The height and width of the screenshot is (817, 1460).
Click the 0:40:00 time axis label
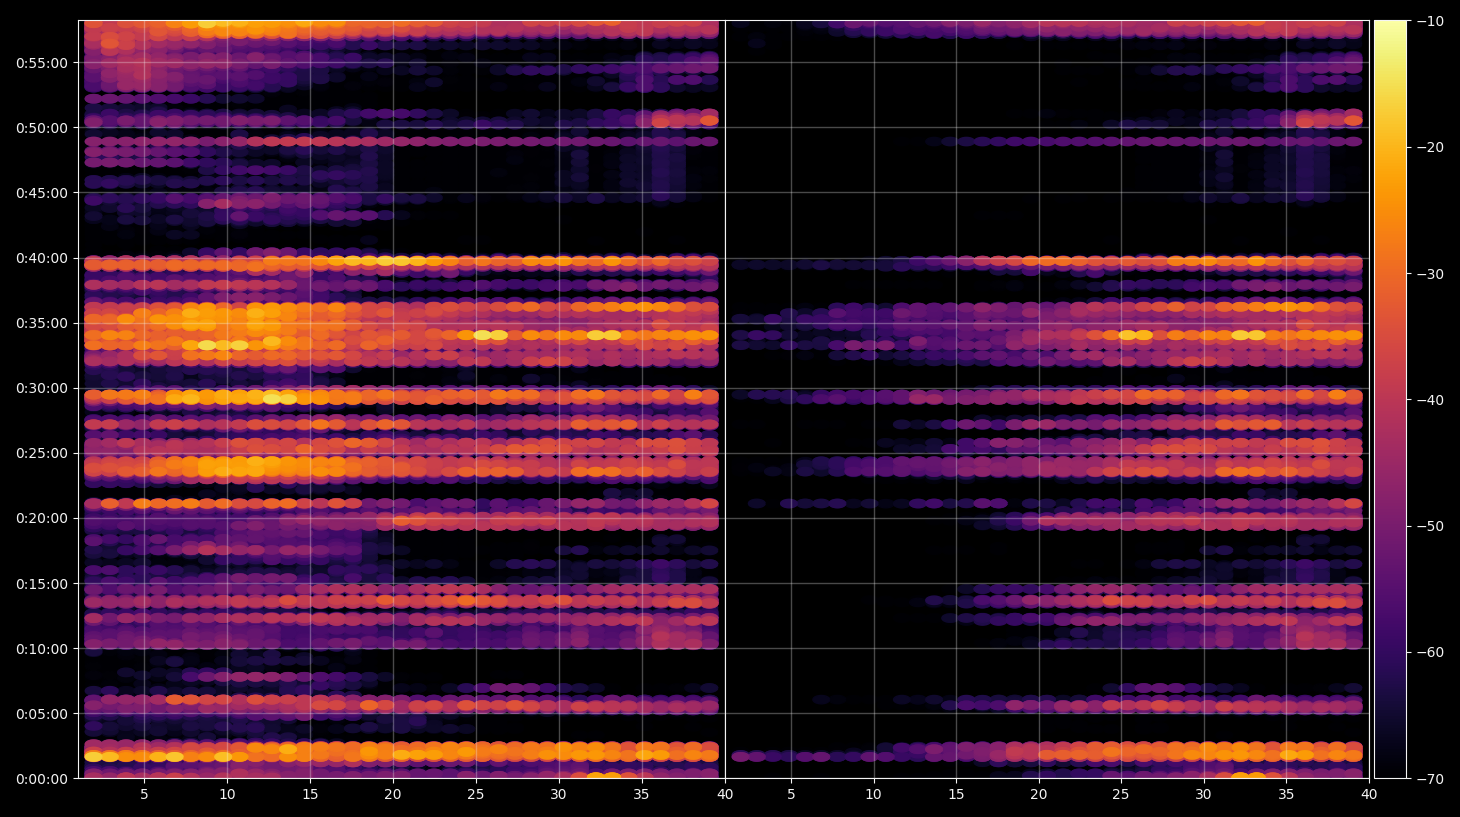[42, 258]
